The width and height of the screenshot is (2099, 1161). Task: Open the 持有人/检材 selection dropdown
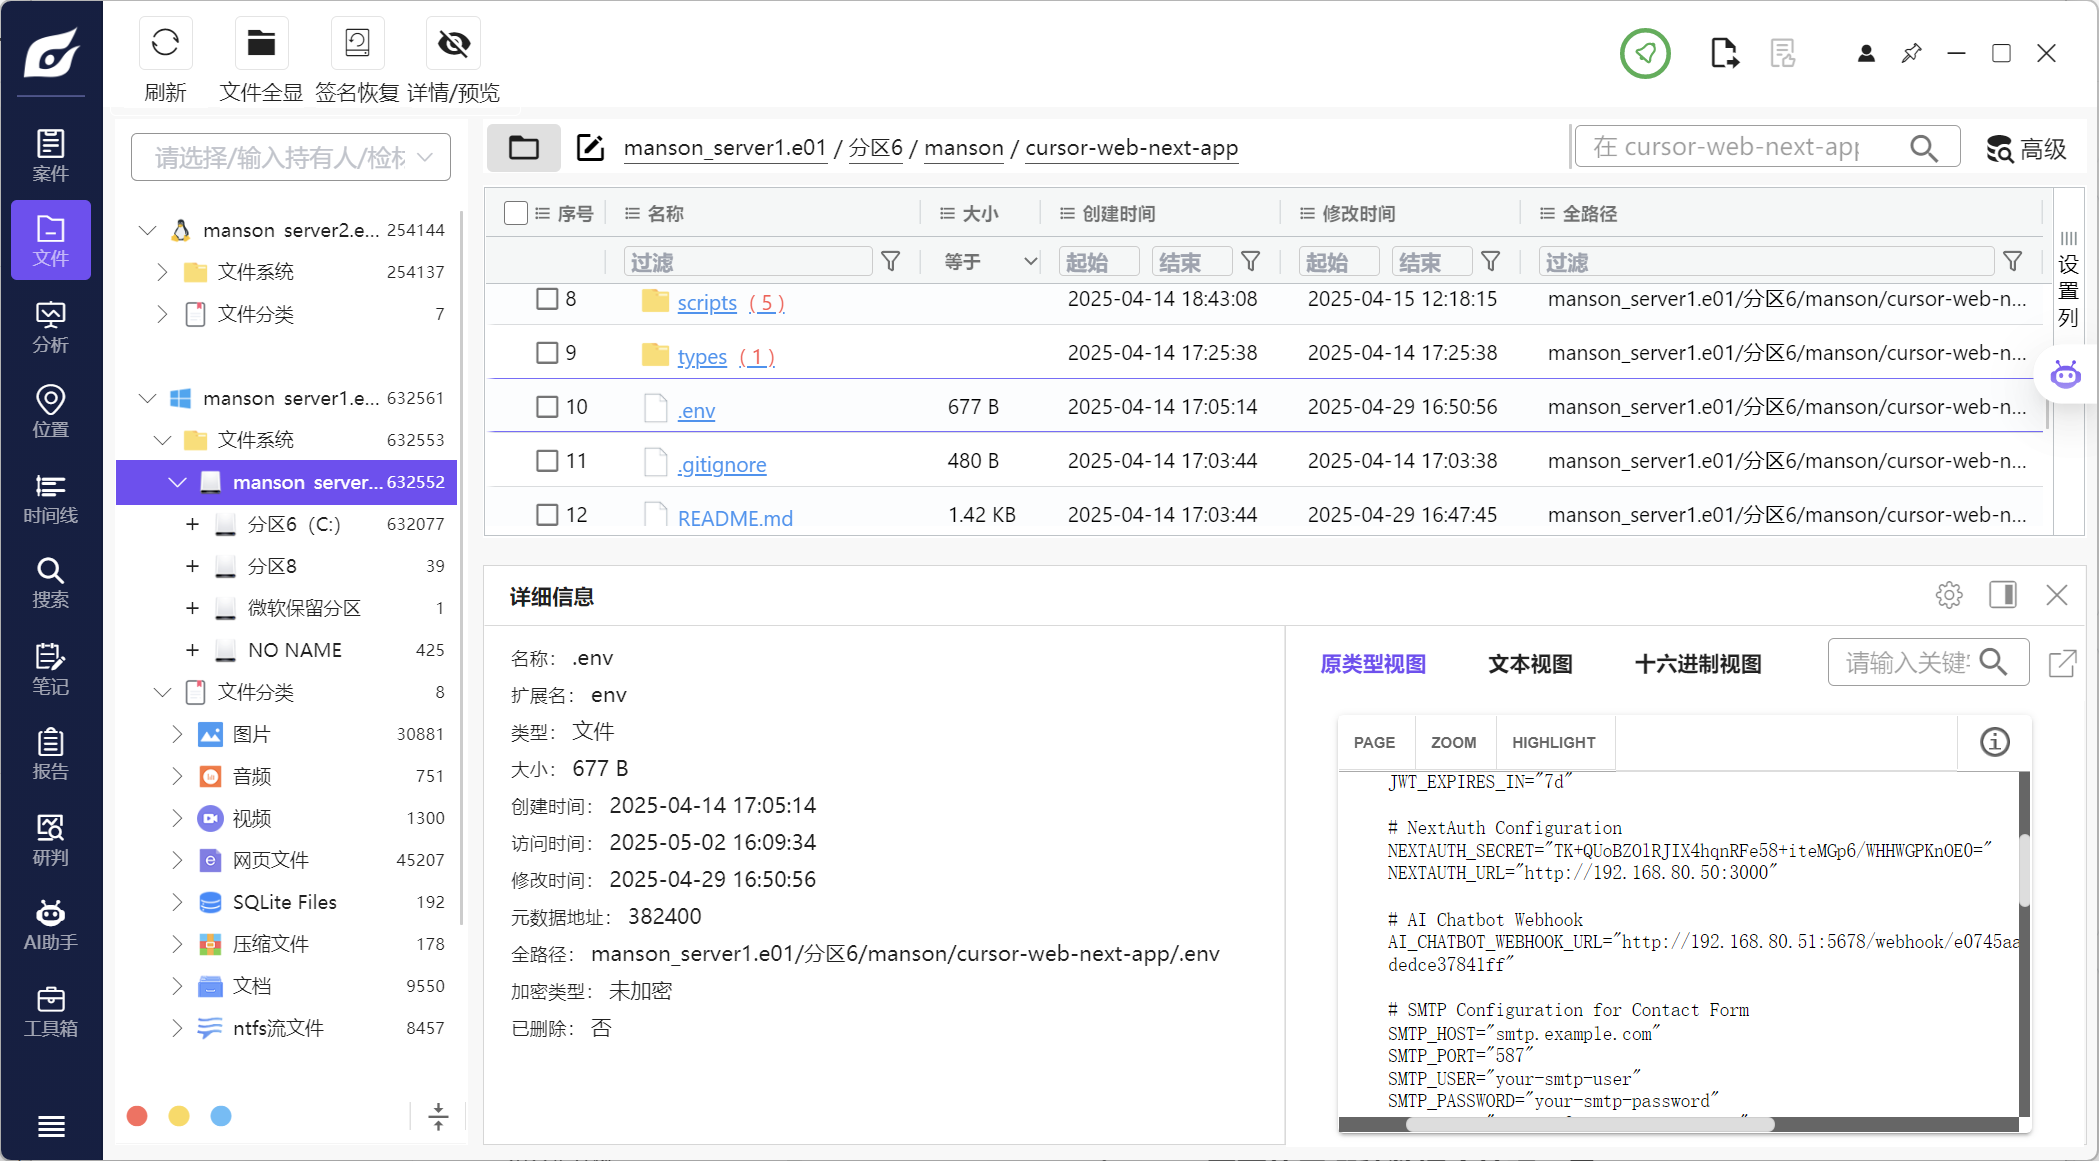pyautogui.click(x=290, y=157)
